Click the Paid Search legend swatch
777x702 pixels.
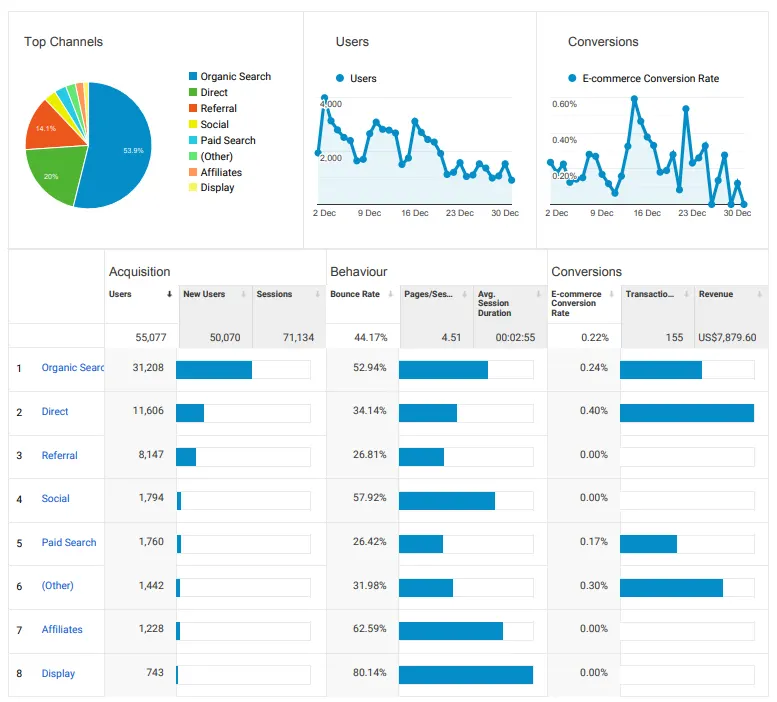(193, 140)
